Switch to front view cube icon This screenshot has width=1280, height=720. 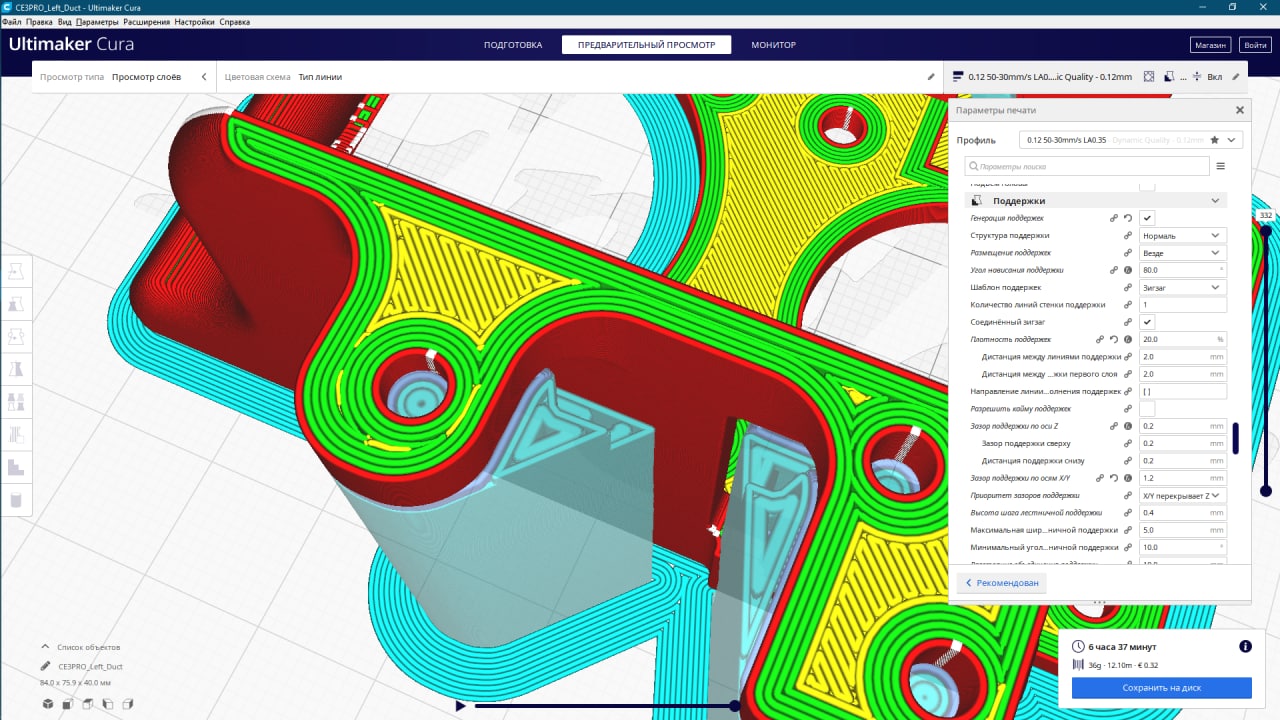point(67,704)
